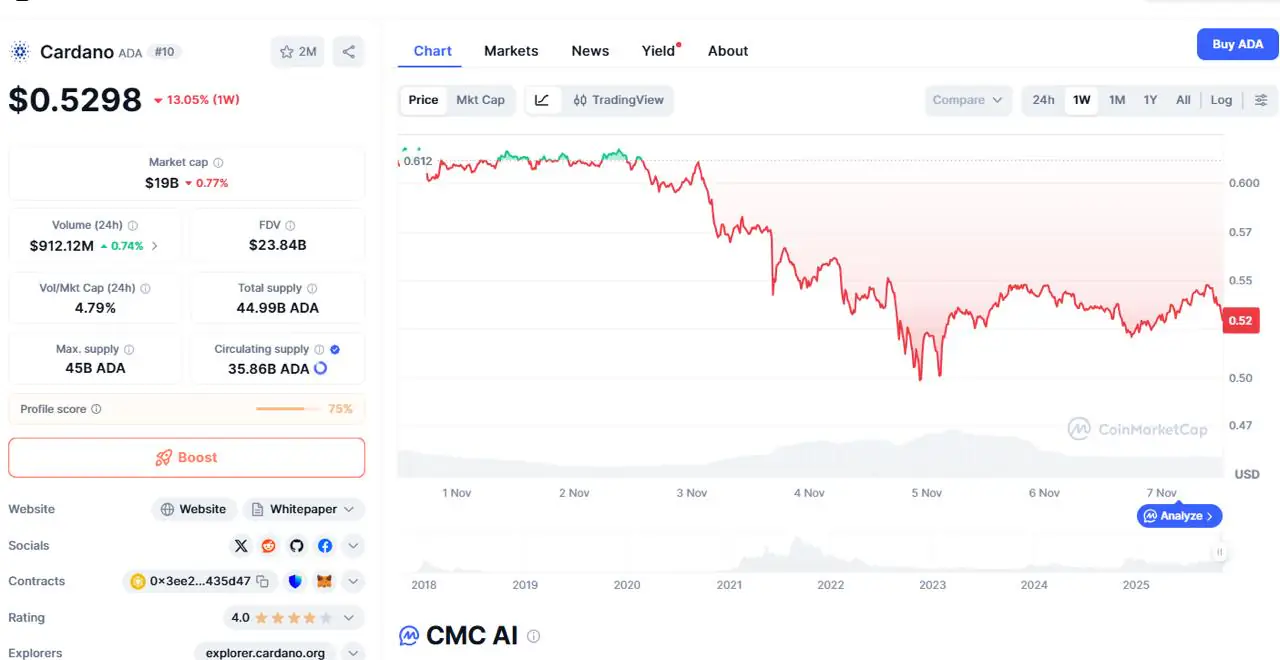Click the Buy ADA button
Screen dimensions: 1280x660
click(1237, 44)
